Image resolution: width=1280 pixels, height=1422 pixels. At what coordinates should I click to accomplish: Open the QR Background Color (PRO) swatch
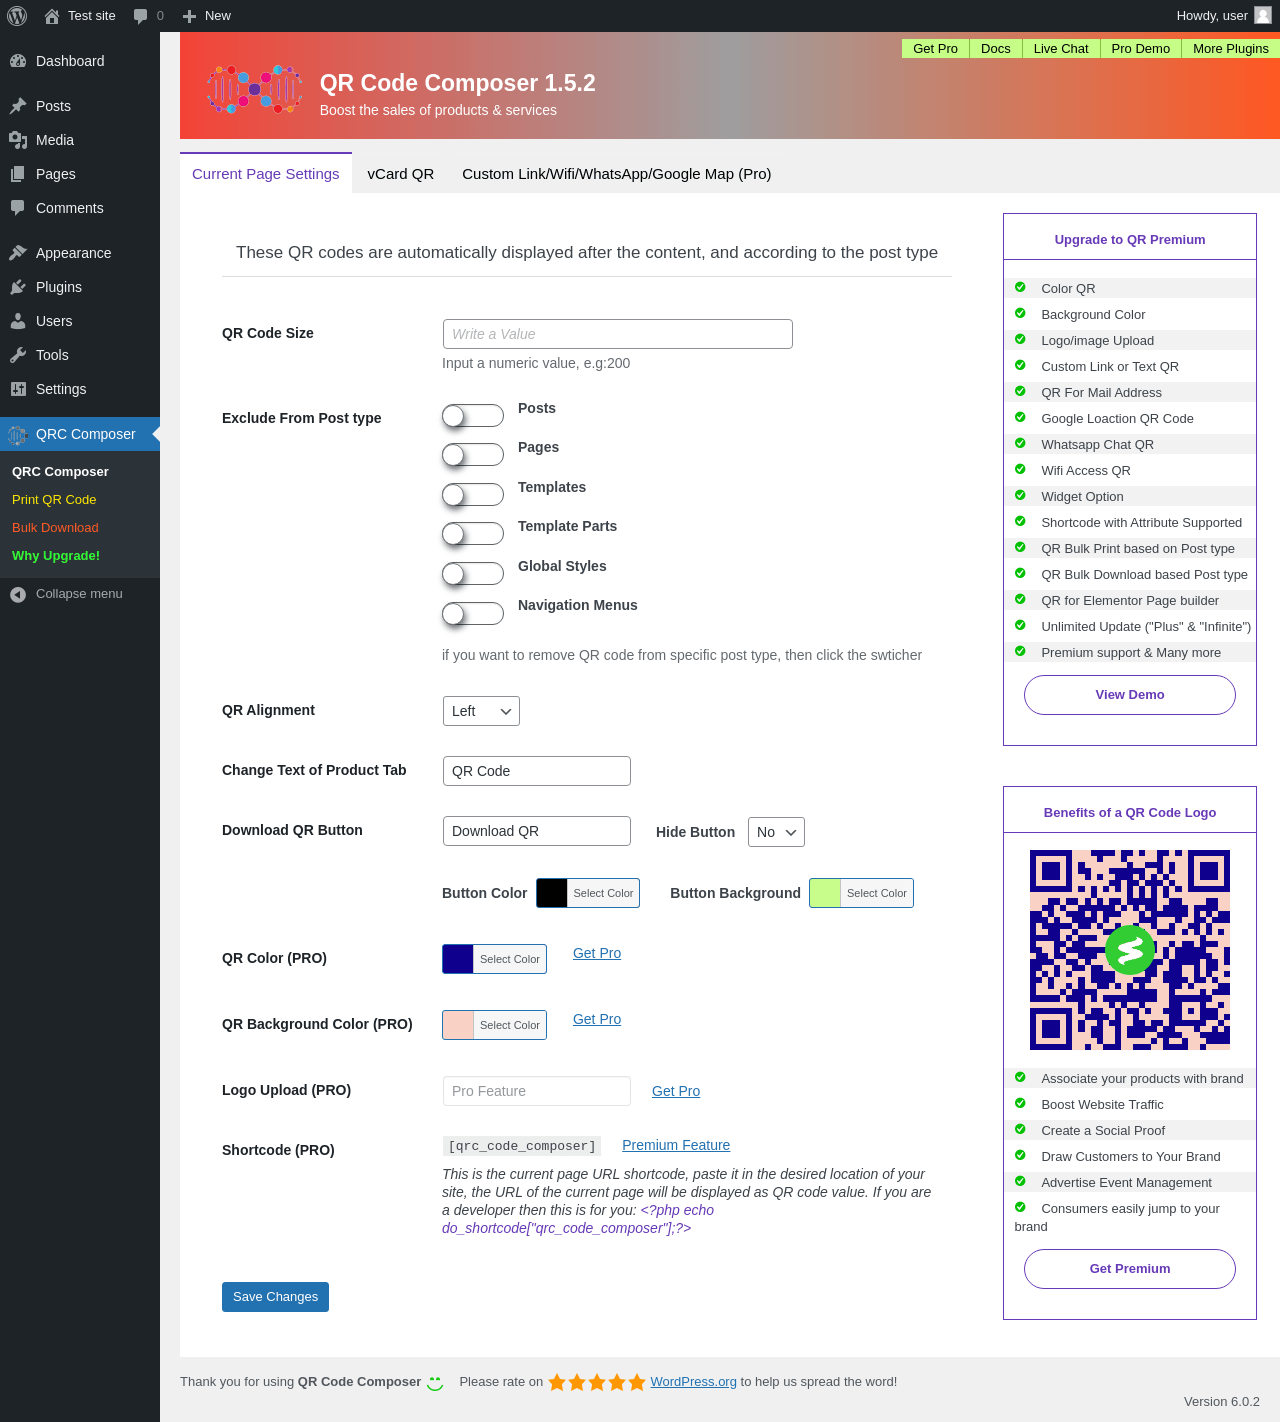(494, 1025)
